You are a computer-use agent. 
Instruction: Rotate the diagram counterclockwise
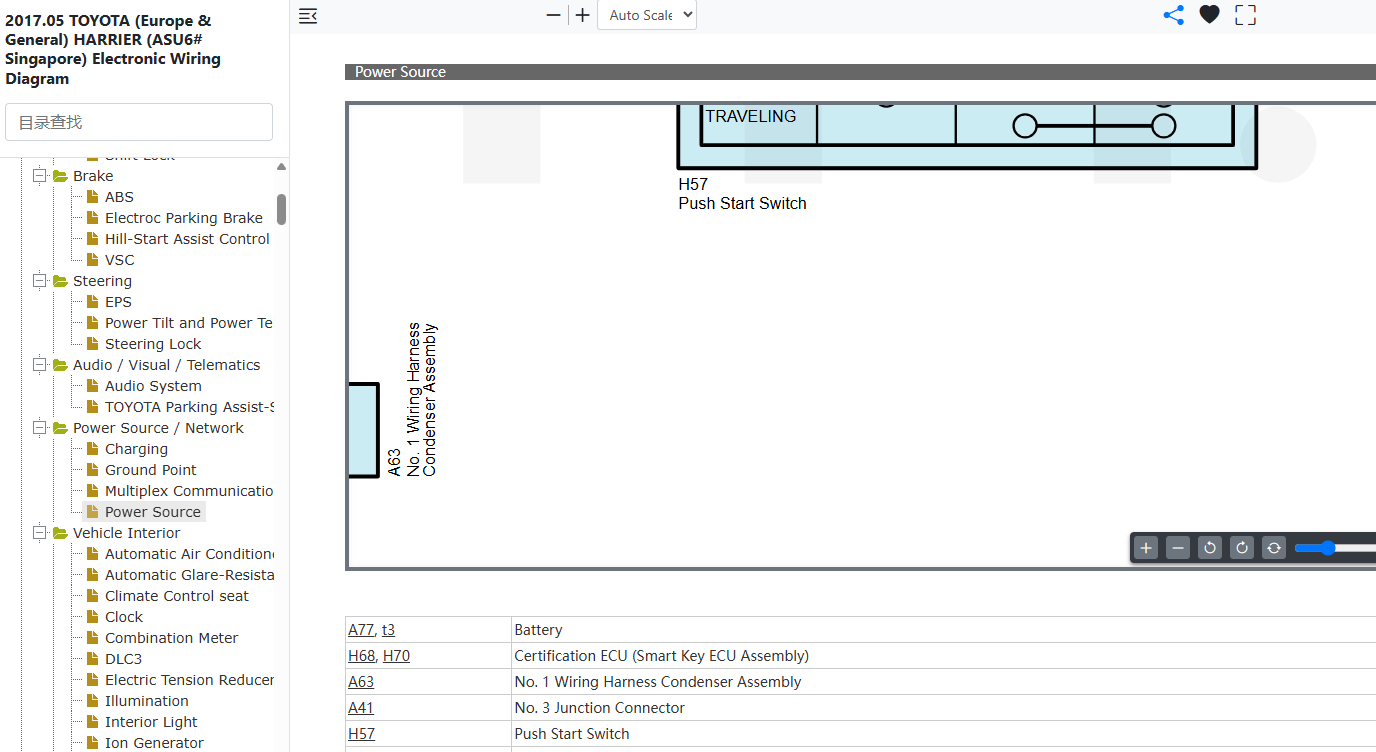(x=1210, y=548)
